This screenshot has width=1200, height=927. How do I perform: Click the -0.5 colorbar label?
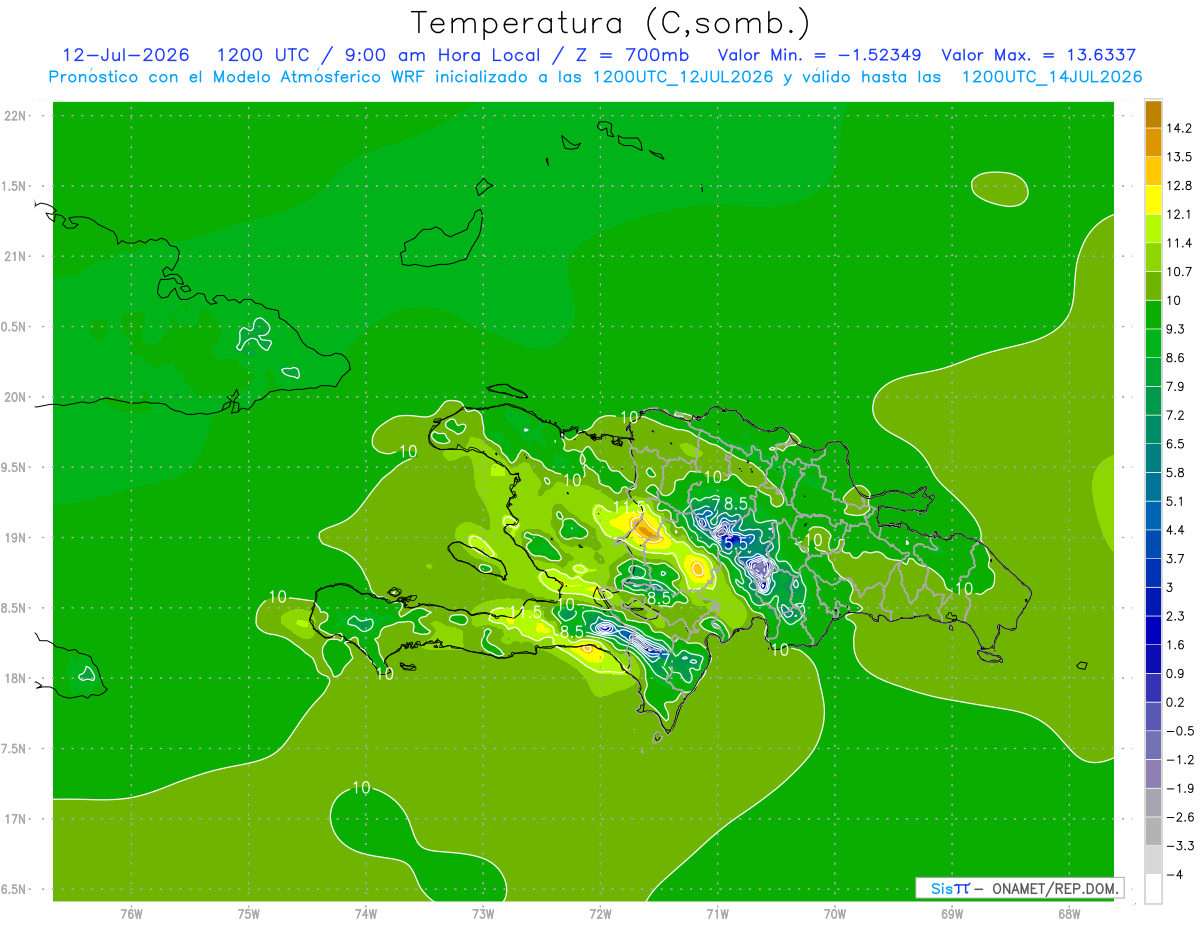click(x=1180, y=731)
